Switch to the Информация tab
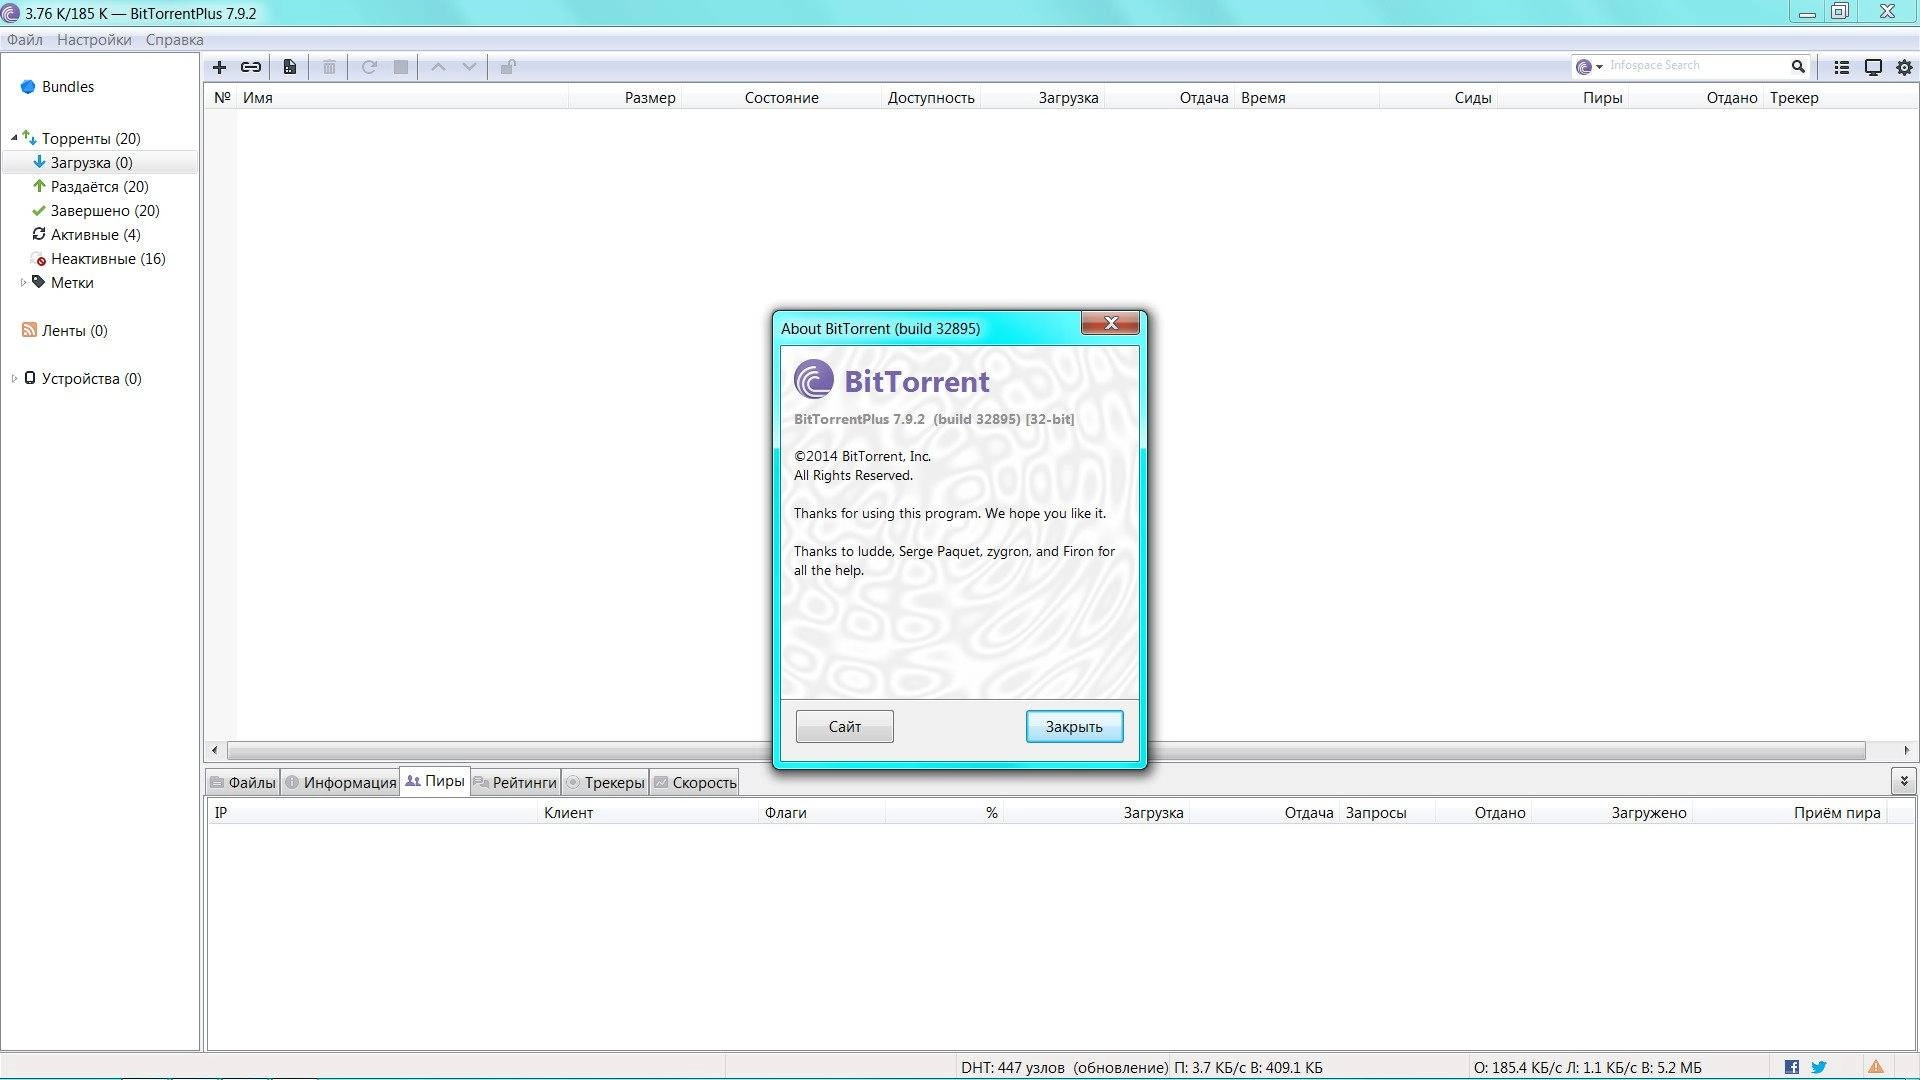Screen dimensions: 1920x1080 click(341, 782)
